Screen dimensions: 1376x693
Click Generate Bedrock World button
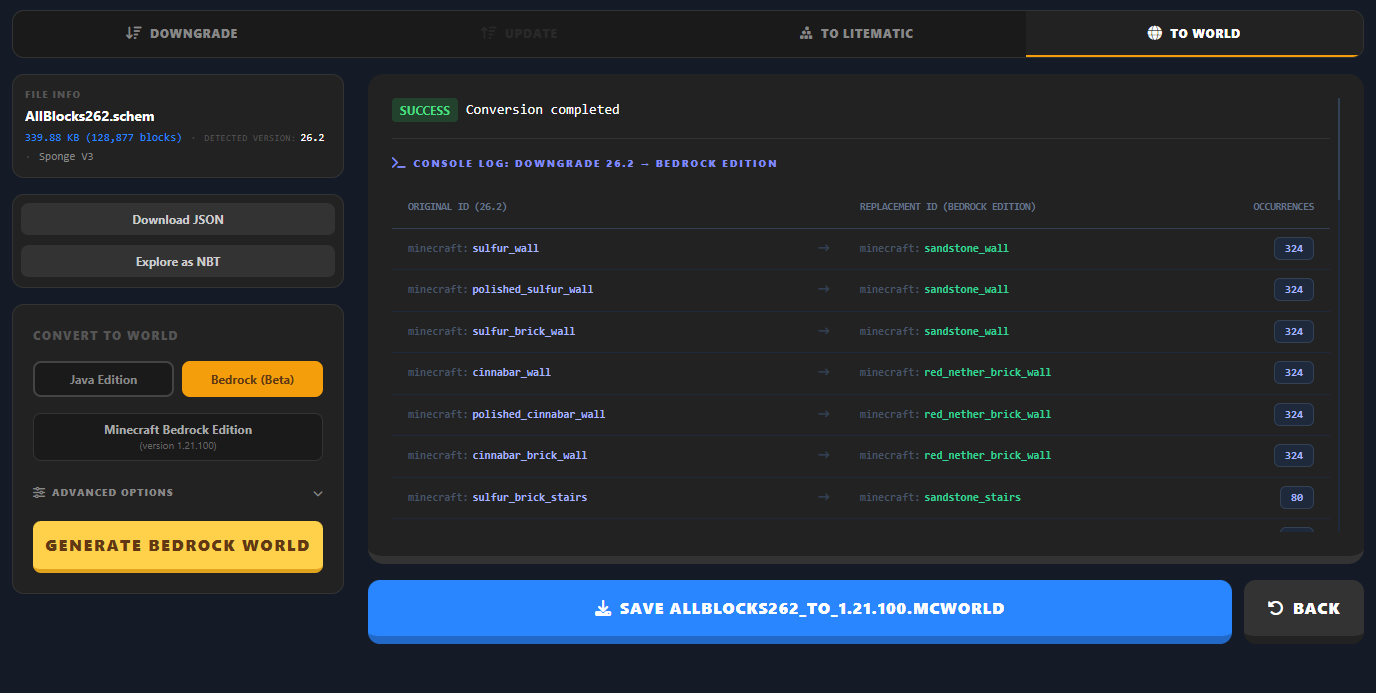click(178, 546)
